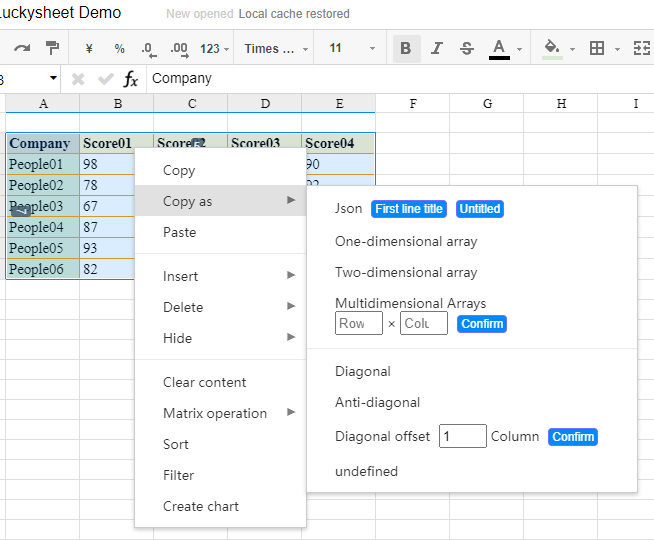654x540 pixels.
Task: Select Sort in context menu
Action: 220,444
